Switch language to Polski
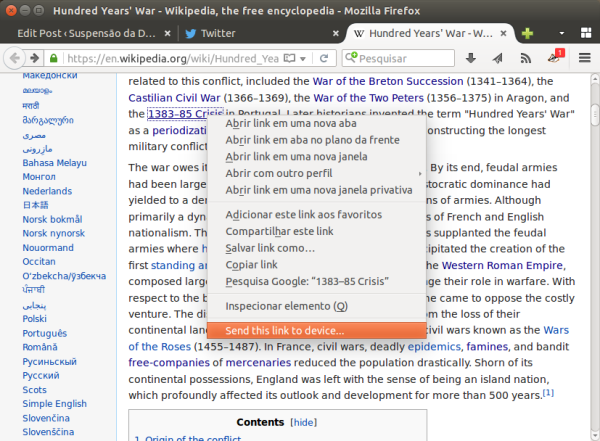This screenshot has width=600, height=441. tap(34, 318)
